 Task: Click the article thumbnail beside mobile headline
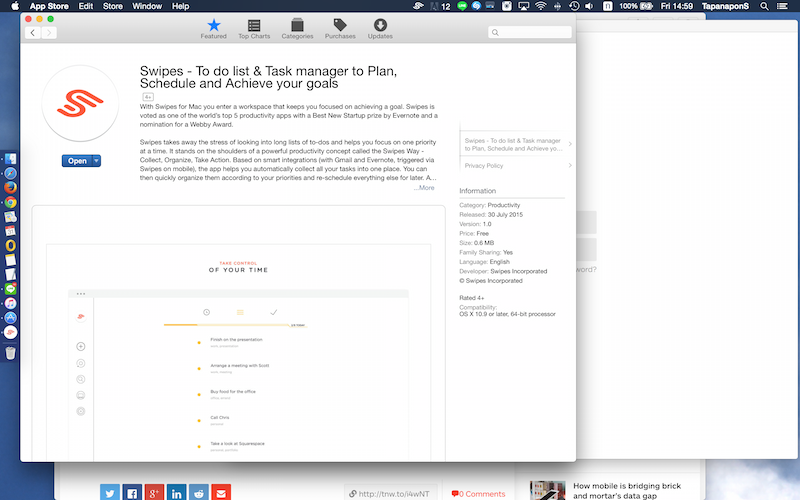click(547, 490)
